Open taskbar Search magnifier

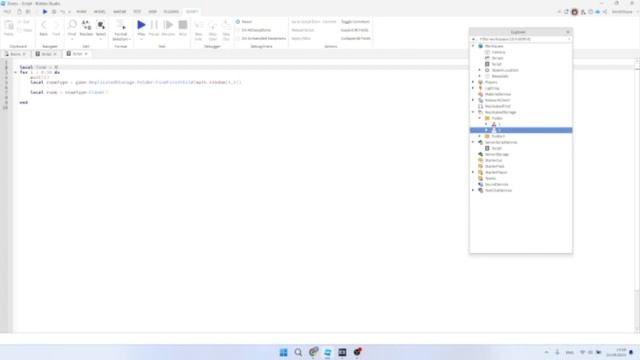click(298, 352)
